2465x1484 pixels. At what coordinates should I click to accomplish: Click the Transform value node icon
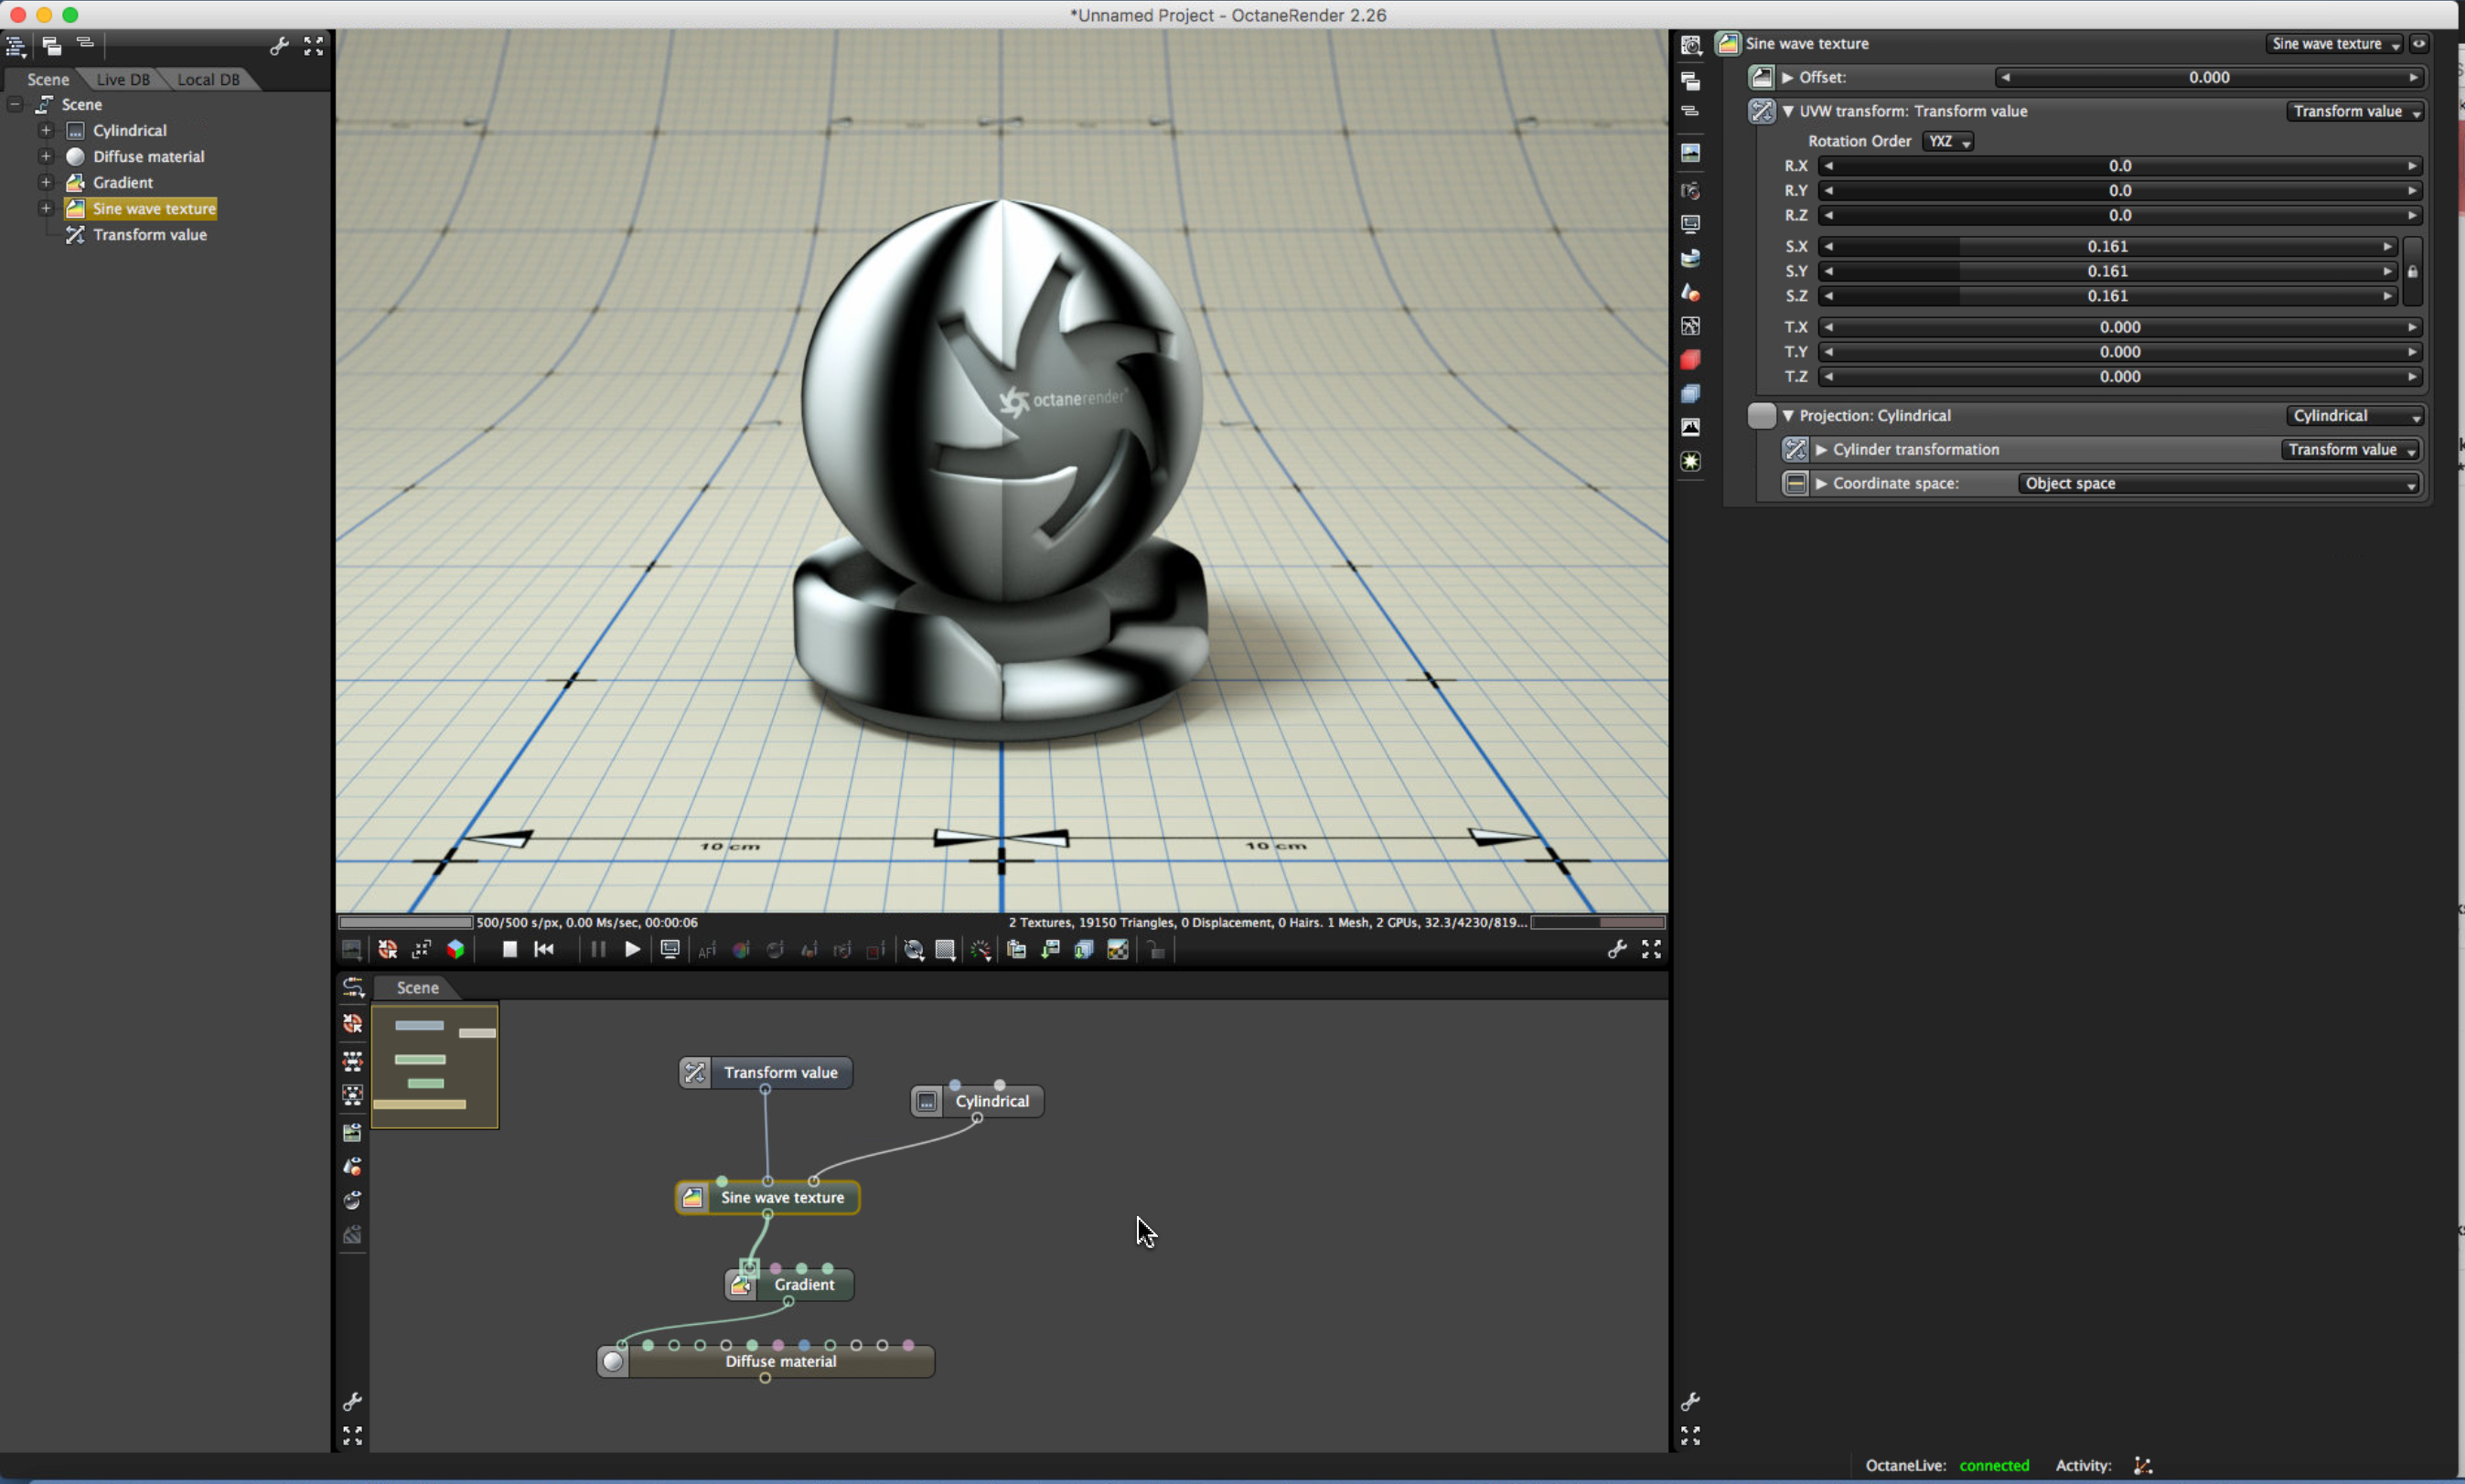click(695, 1072)
